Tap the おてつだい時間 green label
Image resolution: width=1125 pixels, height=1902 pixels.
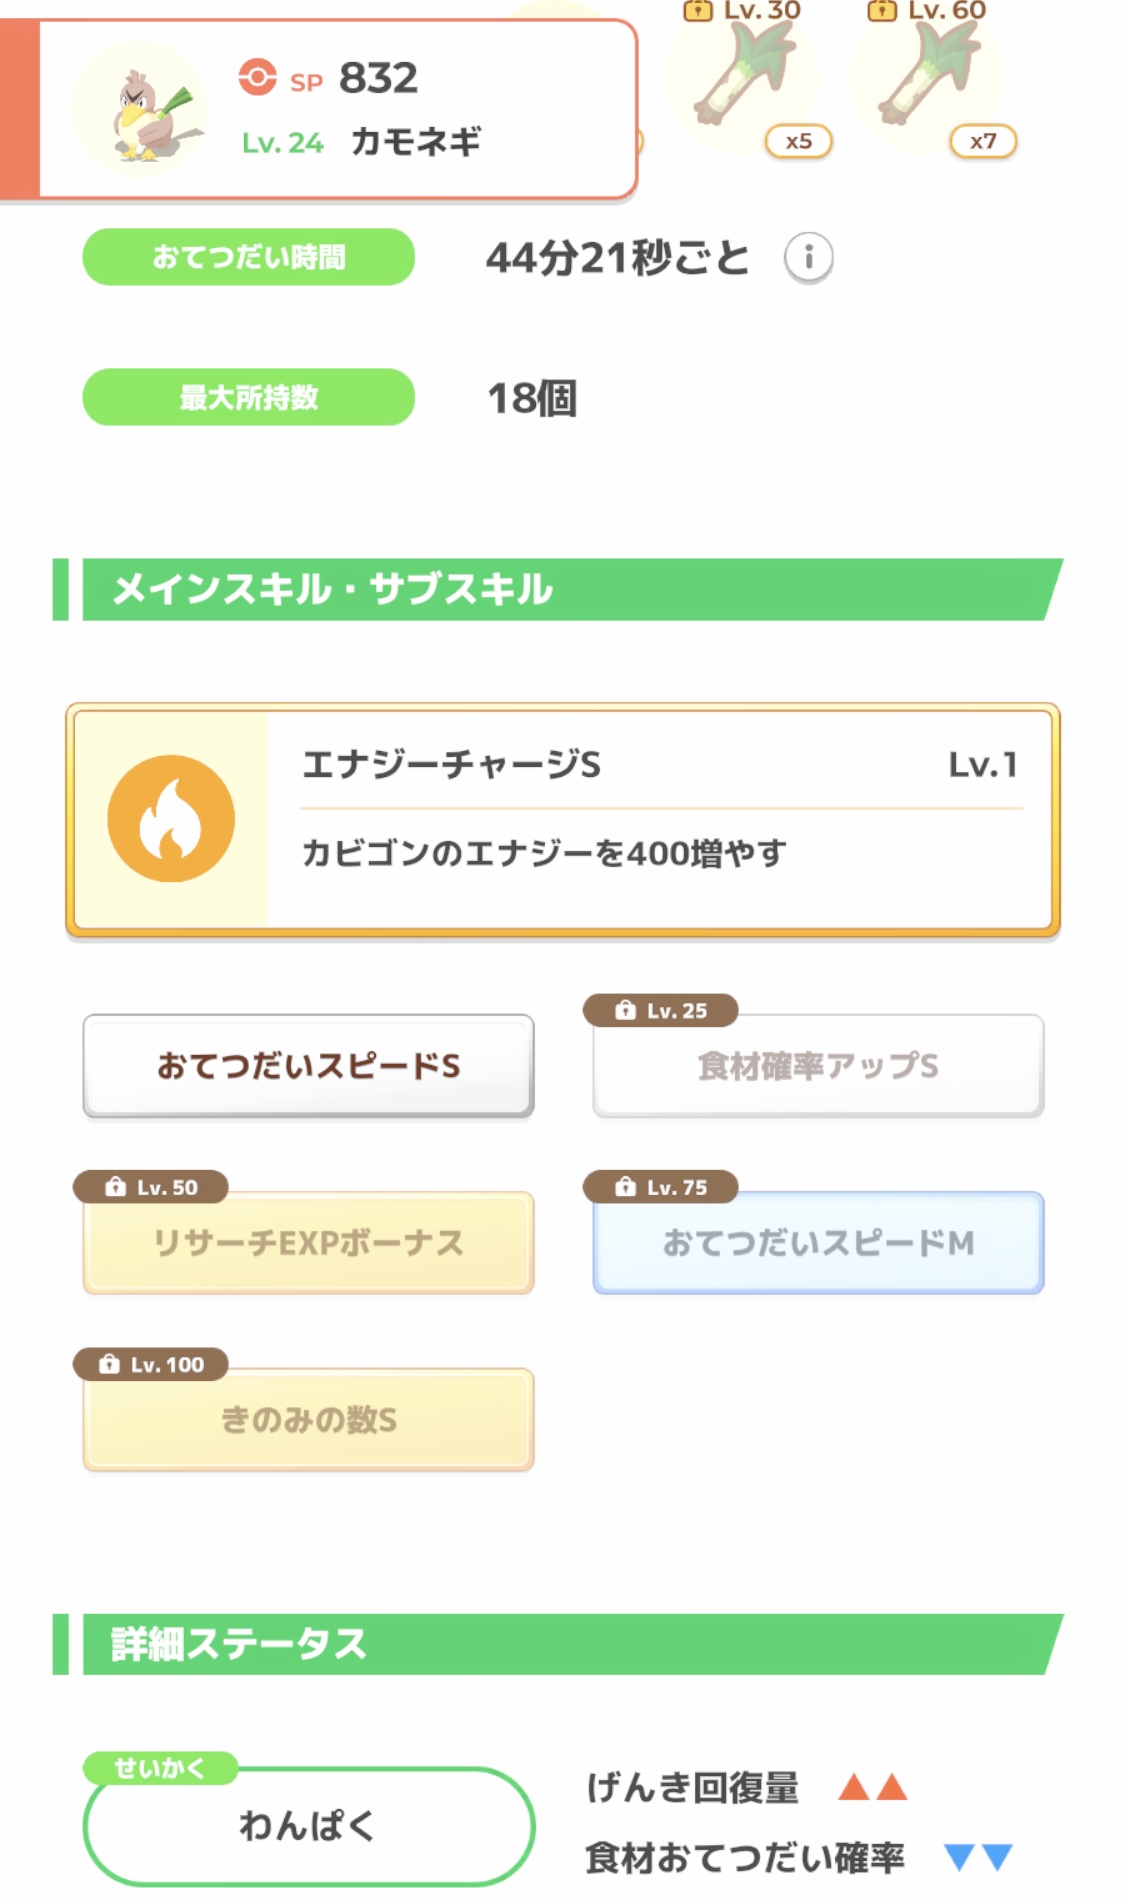tap(248, 257)
